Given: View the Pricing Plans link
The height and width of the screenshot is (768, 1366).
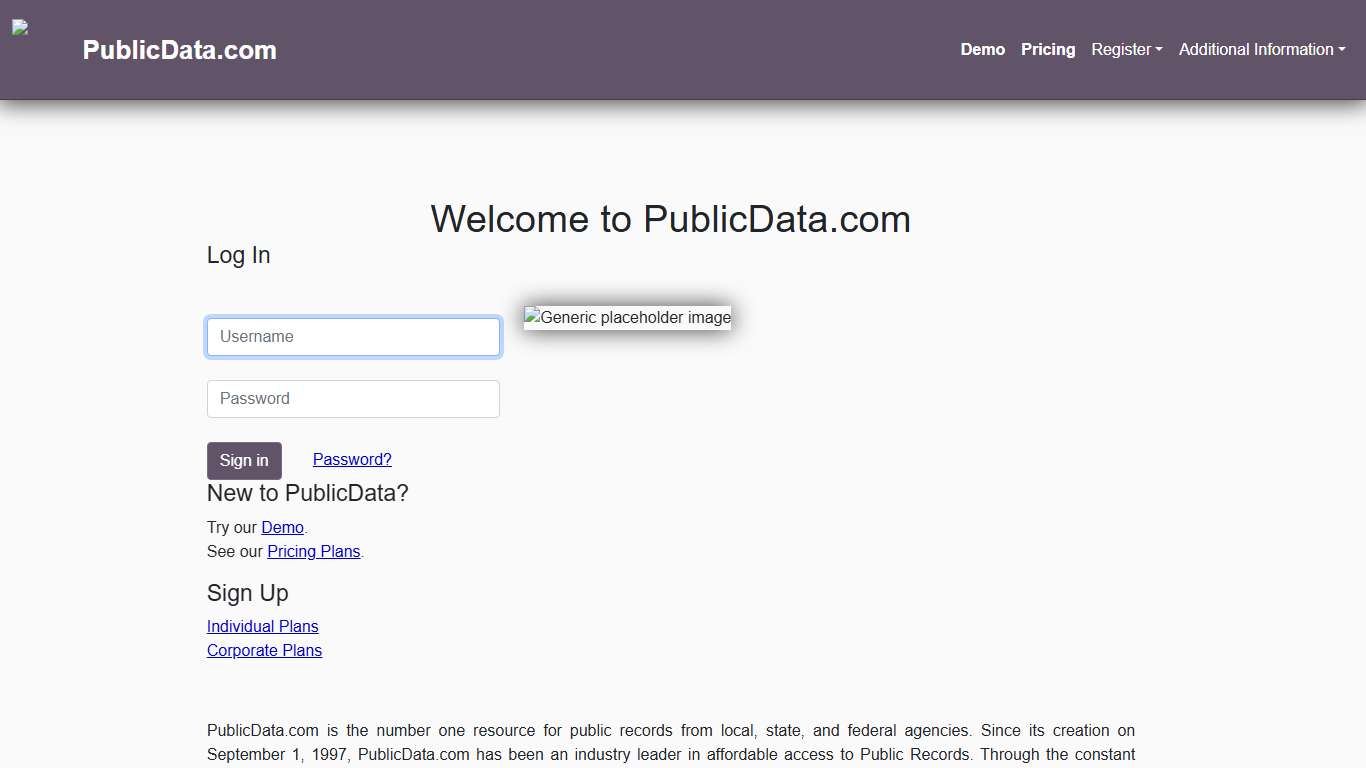Looking at the screenshot, I should 314,551.
